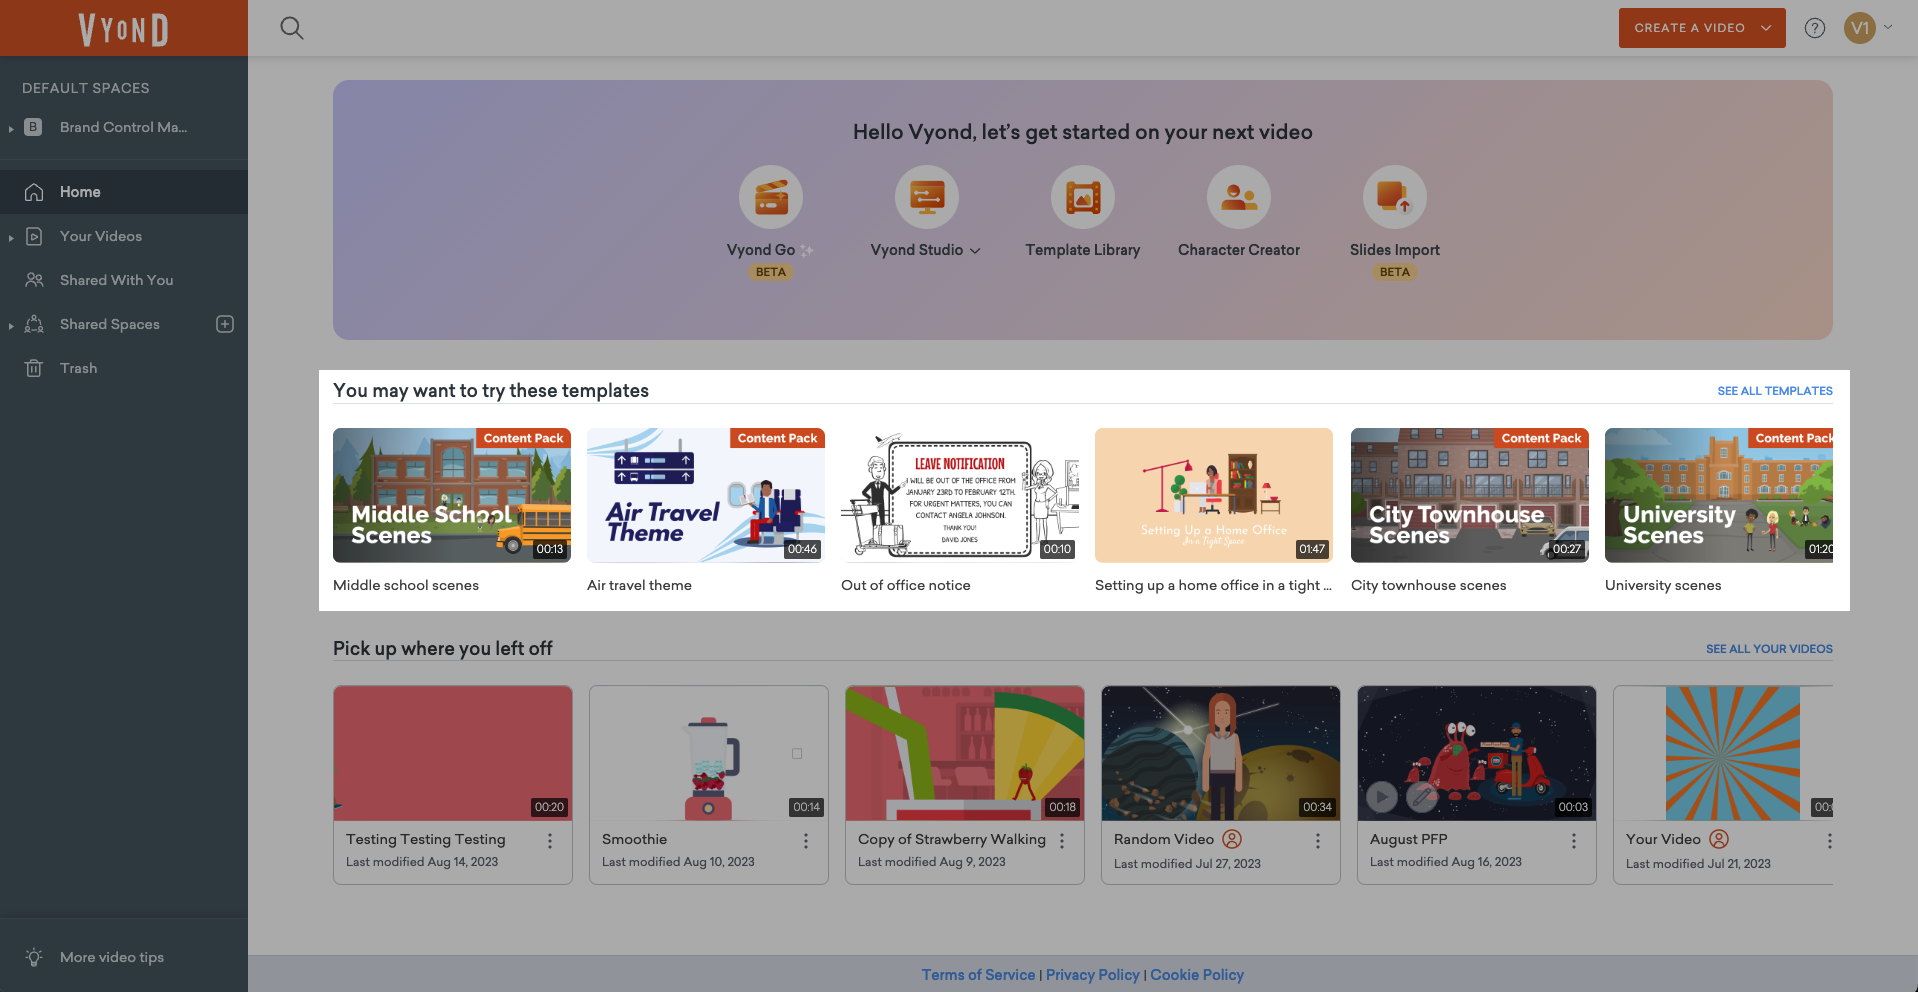The height and width of the screenshot is (992, 1918).
Task: Open Air Travel Theme template thumbnail
Action: [706, 495]
